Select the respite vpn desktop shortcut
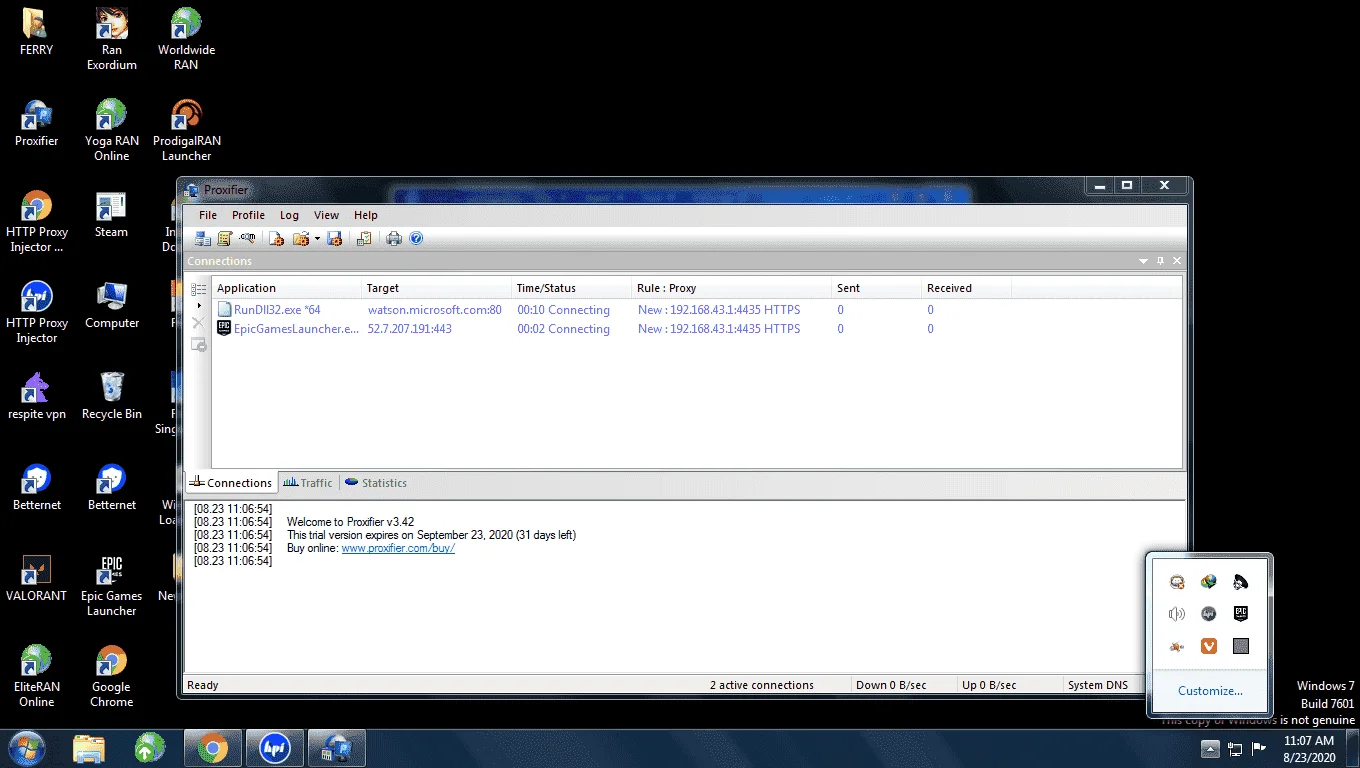Screen dimensions: 1360x768 (x=37, y=396)
